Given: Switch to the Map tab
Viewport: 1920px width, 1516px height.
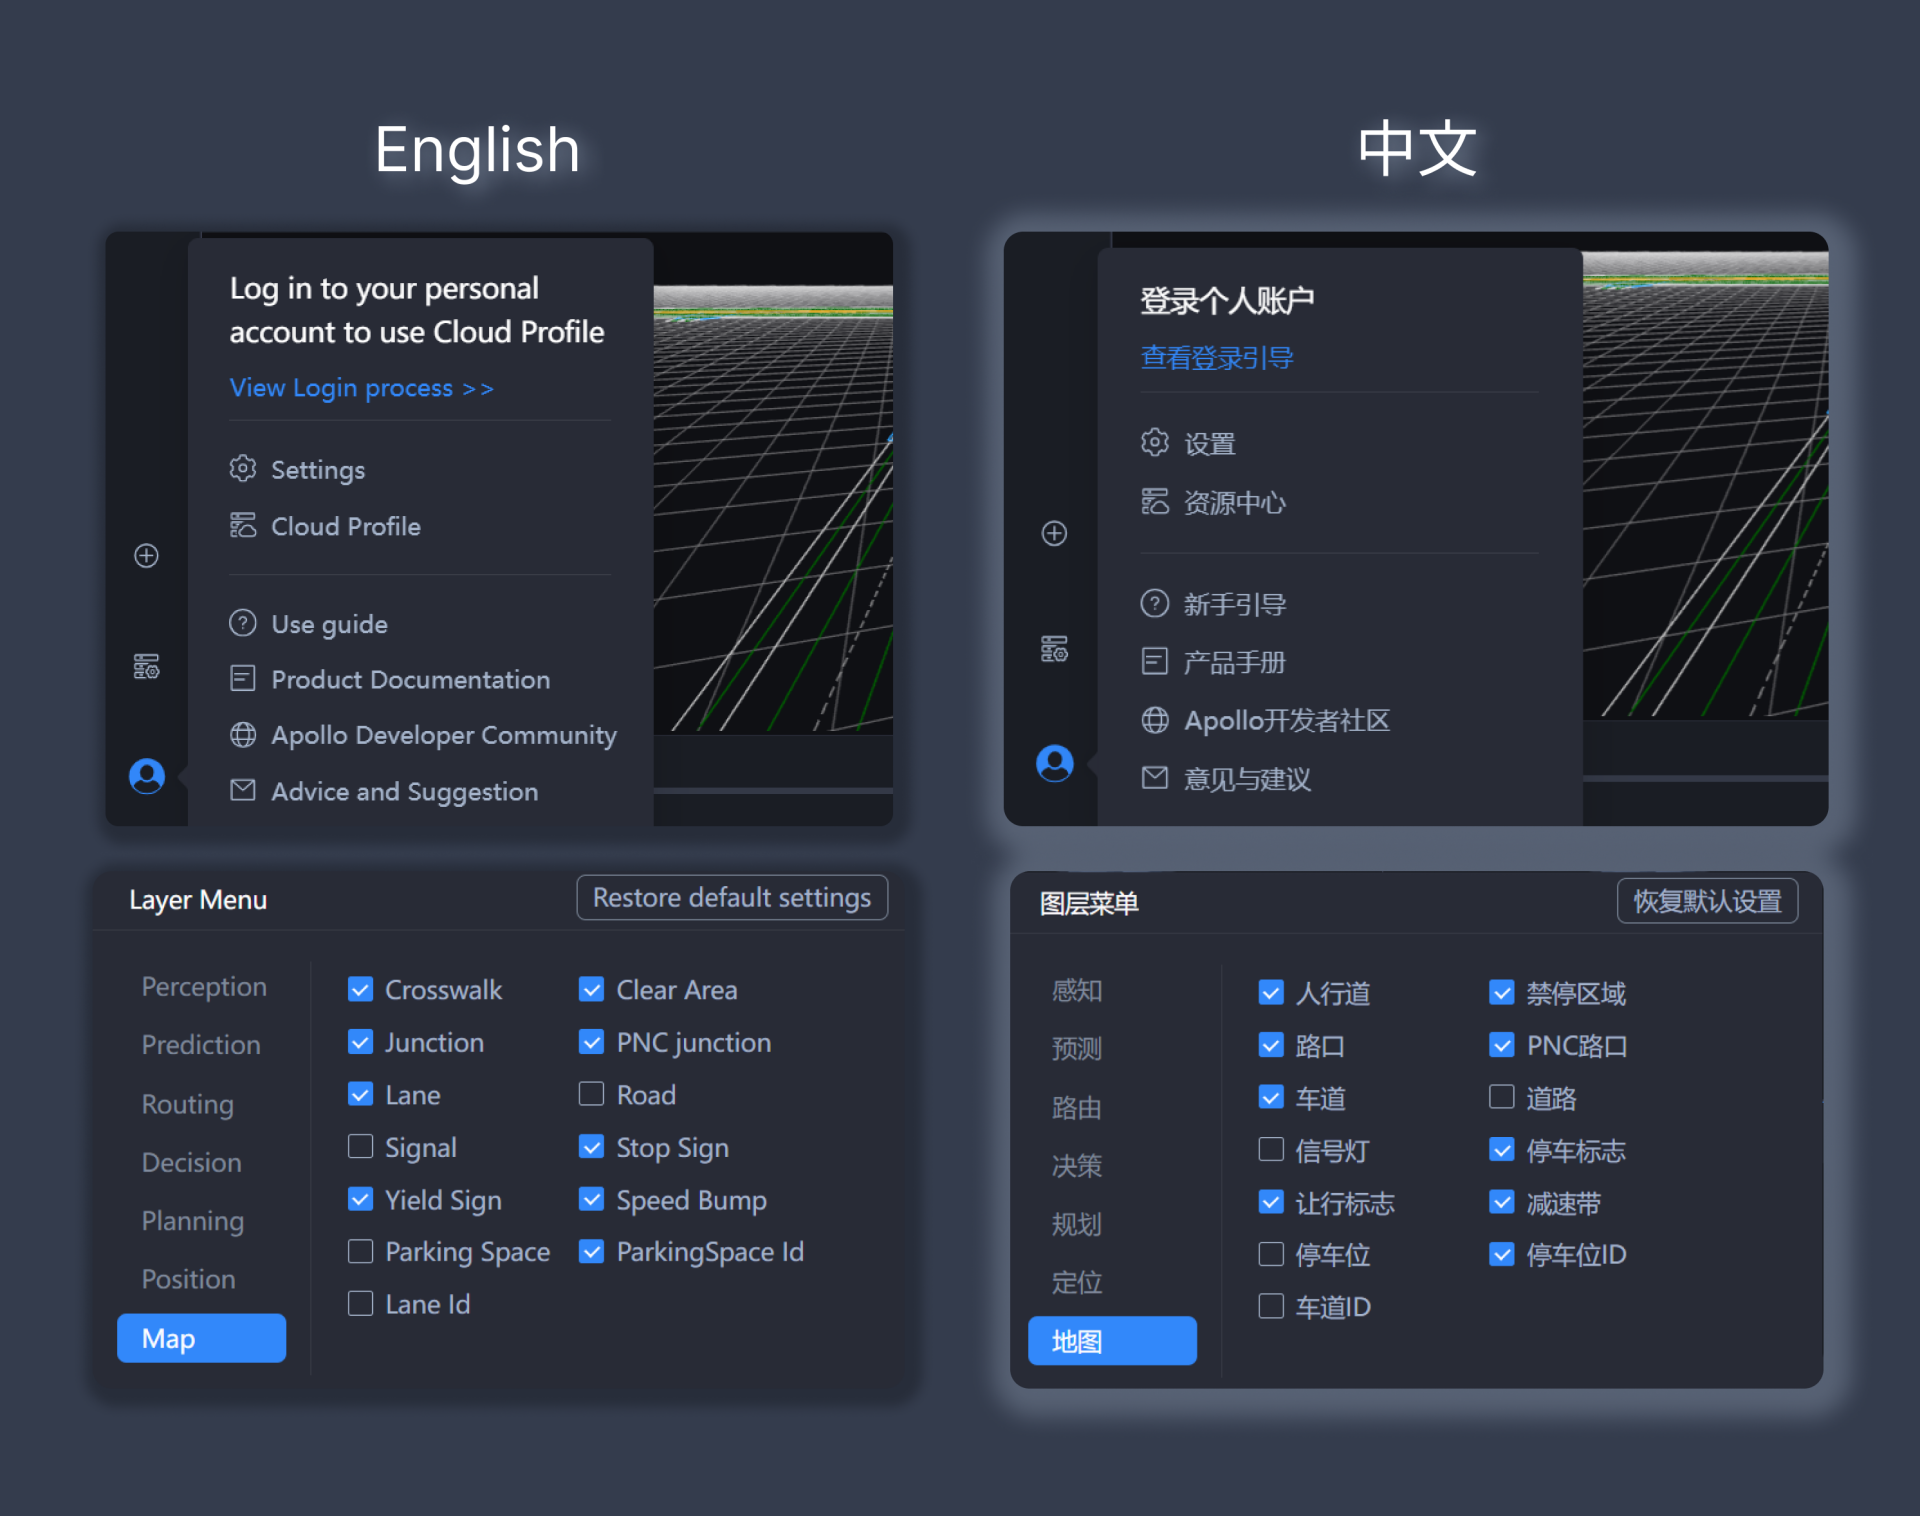Looking at the screenshot, I should 201,1338.
